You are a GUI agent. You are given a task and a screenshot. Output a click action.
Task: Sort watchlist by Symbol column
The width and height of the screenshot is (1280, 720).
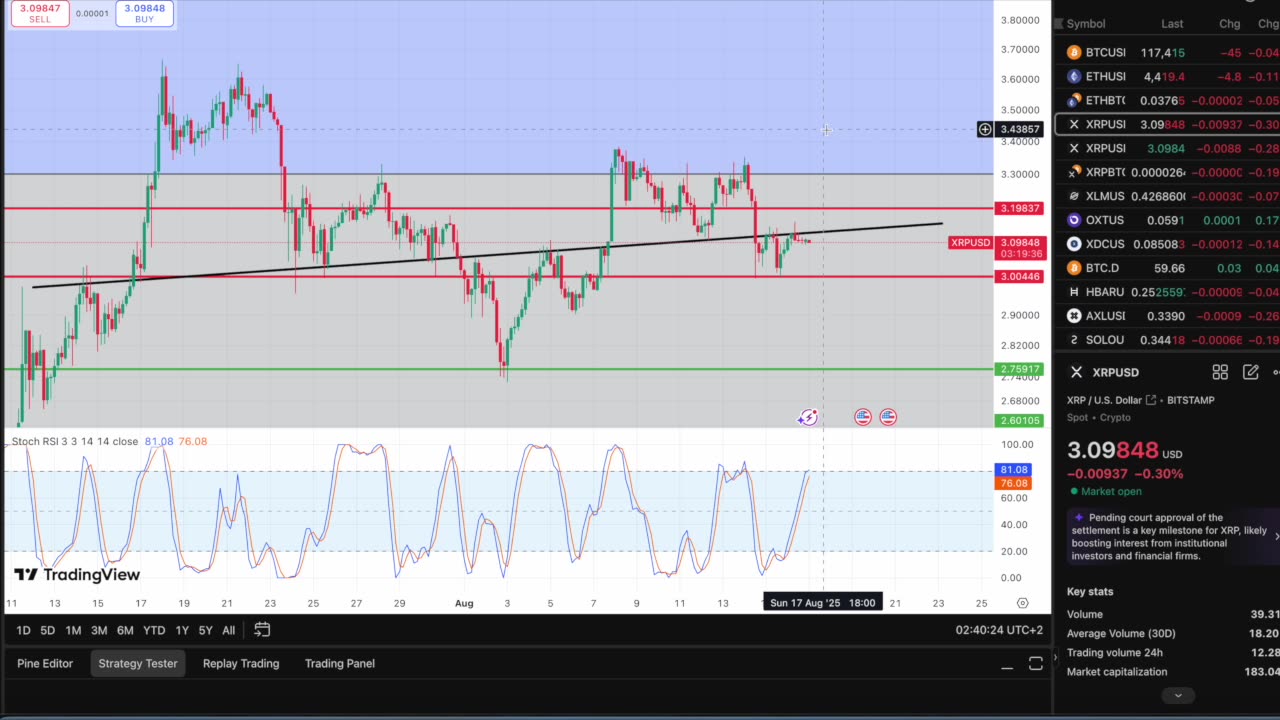tap(1086, 24)
